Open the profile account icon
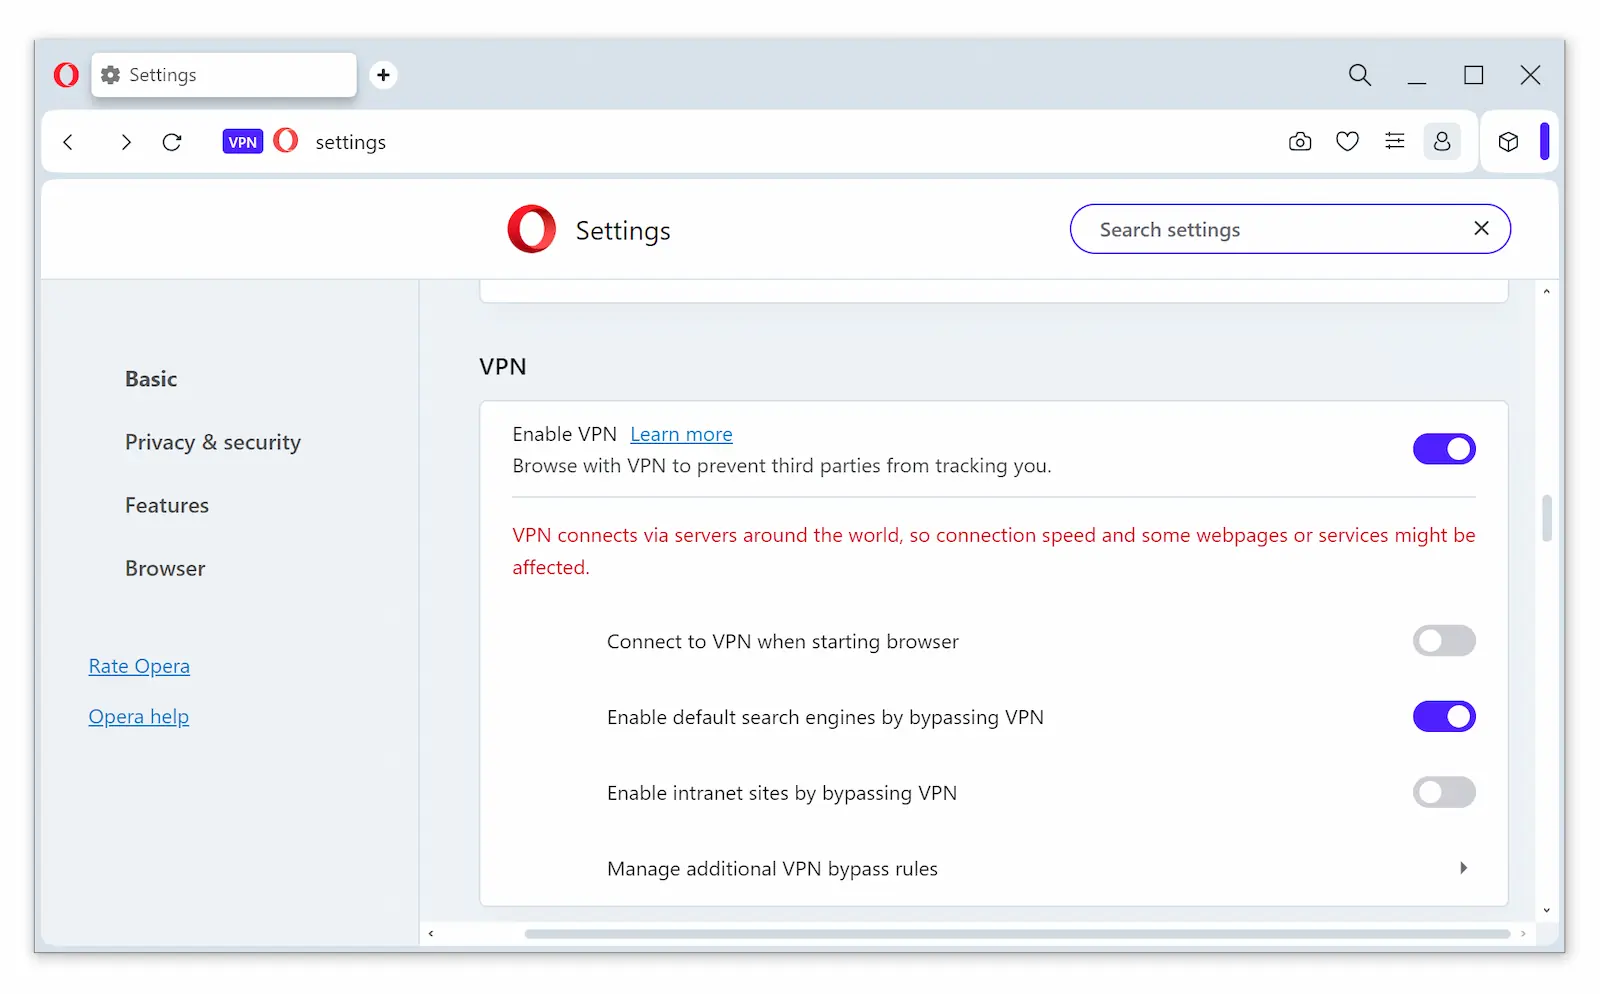Viewport: 1600px width, 994px height. point(1442,142)
